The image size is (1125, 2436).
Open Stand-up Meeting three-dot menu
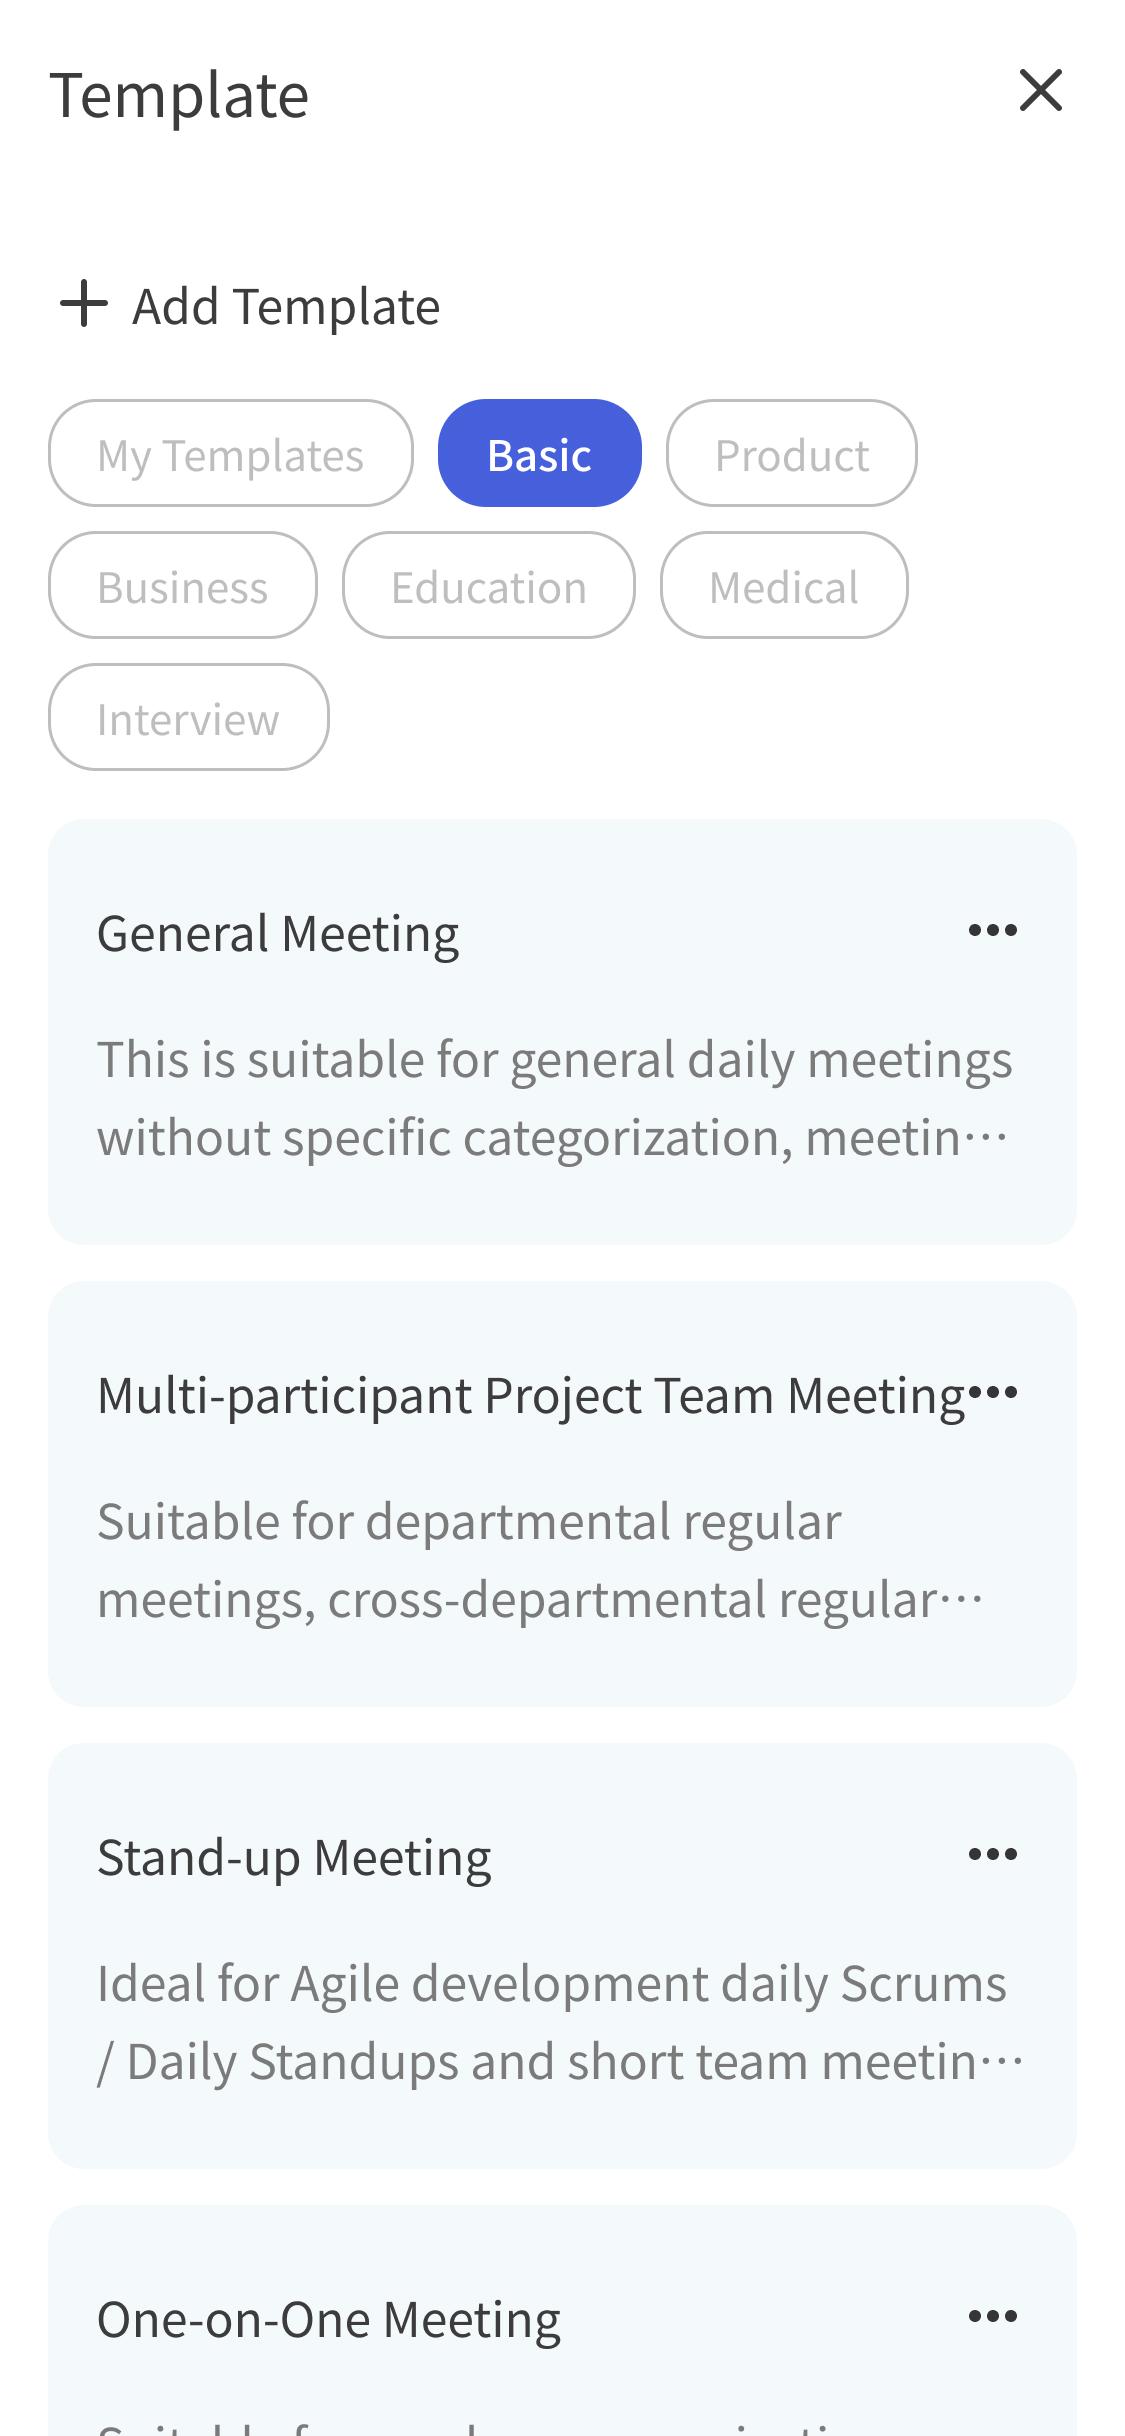[992, 1855]
